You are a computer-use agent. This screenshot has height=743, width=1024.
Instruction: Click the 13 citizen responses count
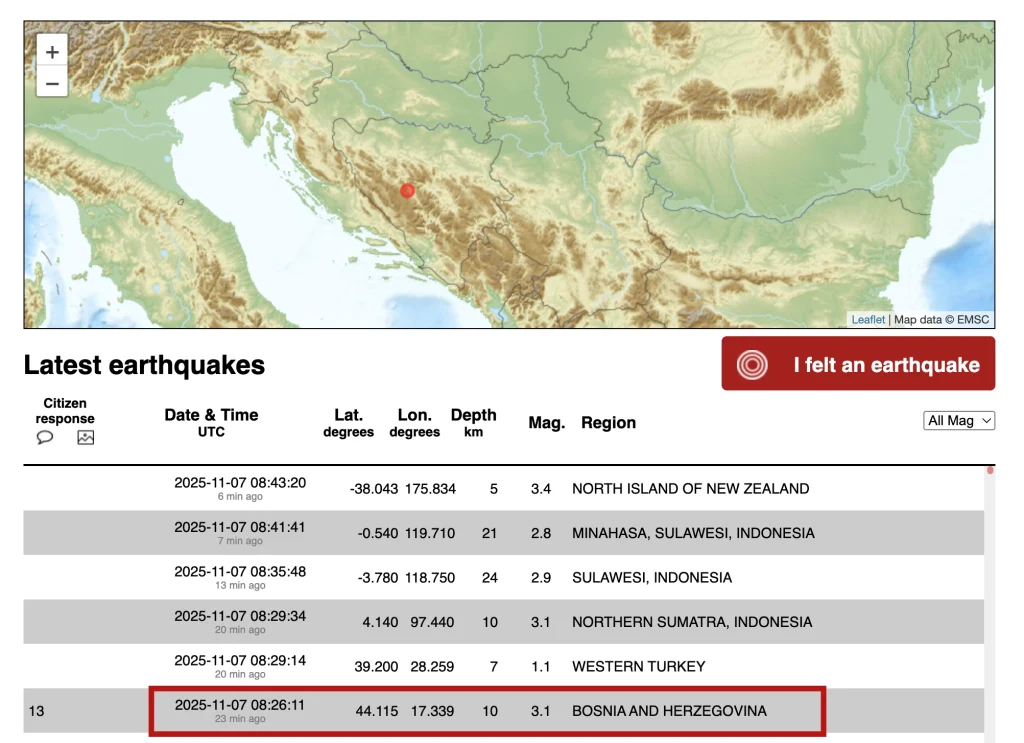(37, 711)
